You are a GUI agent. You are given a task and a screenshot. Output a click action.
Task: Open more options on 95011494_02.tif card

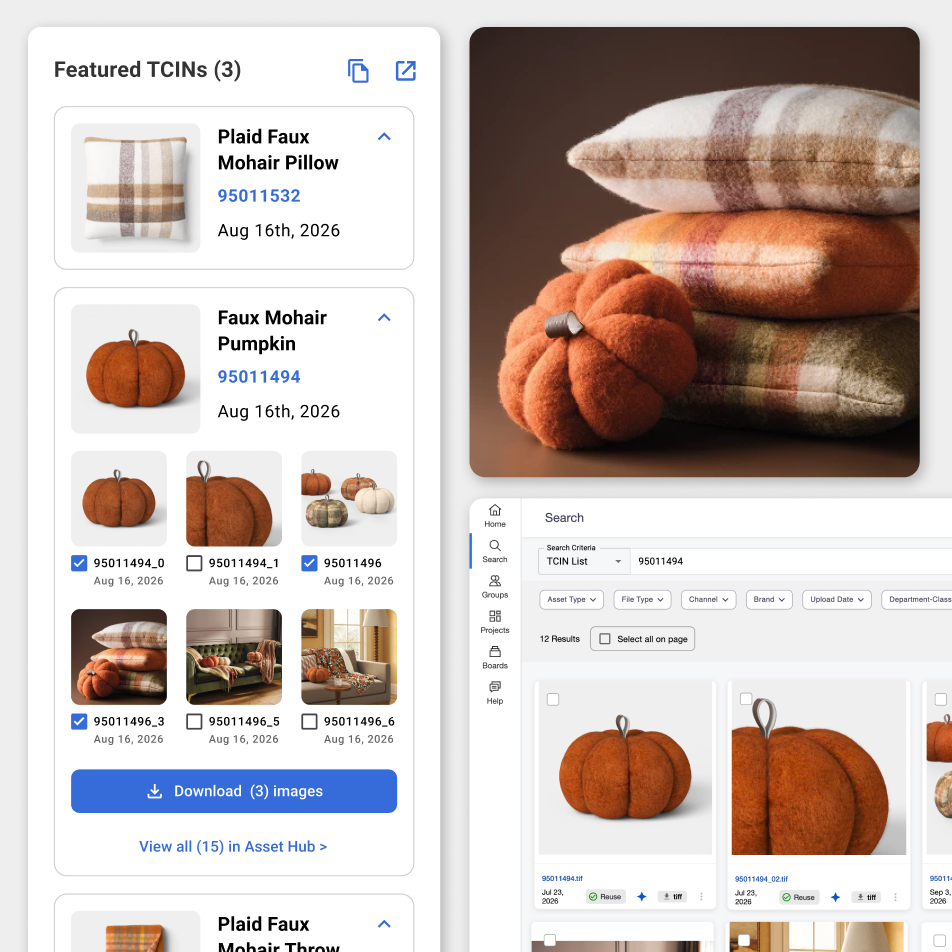895,897
